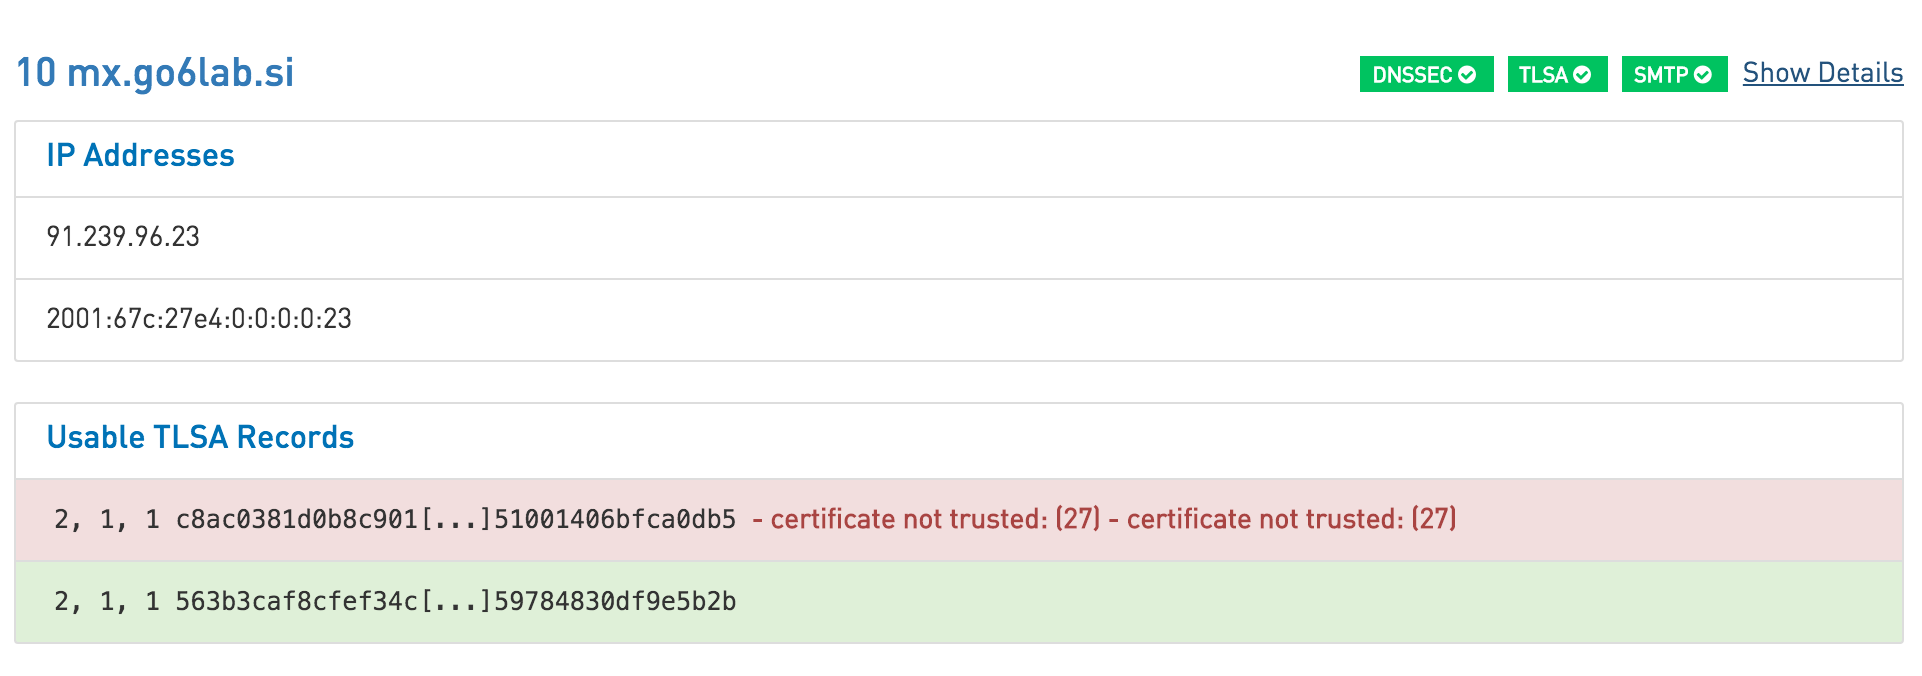
Task: Select the red TLSA record c8ac0381d0b8c901 row
Action: [959, 520]
